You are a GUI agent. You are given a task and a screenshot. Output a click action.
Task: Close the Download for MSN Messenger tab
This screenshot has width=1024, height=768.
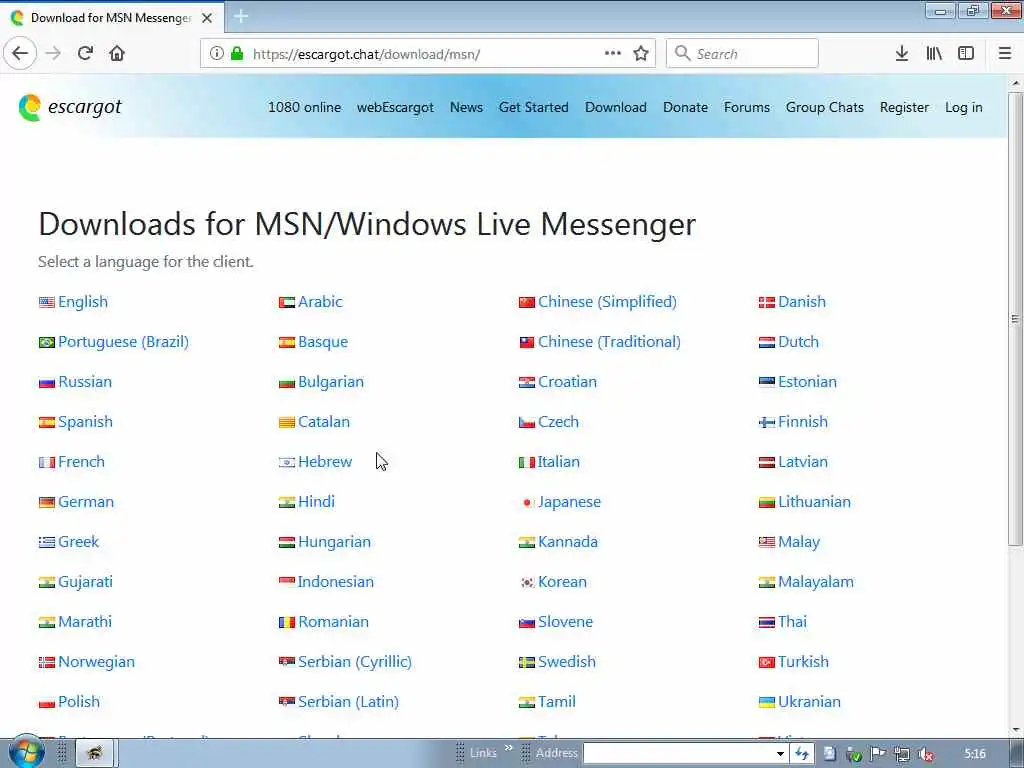pyautogui.click(x=207, y=18)
